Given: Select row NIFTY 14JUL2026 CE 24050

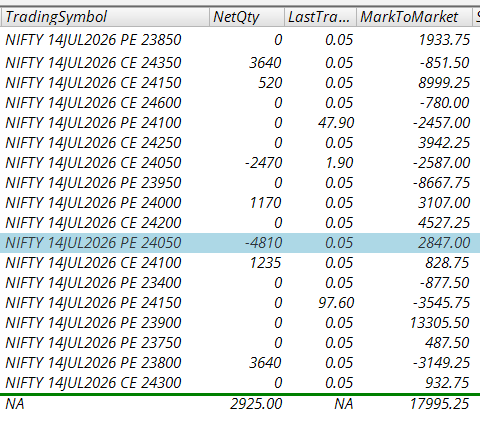Looking at the screenshot, I should [240, 163].
